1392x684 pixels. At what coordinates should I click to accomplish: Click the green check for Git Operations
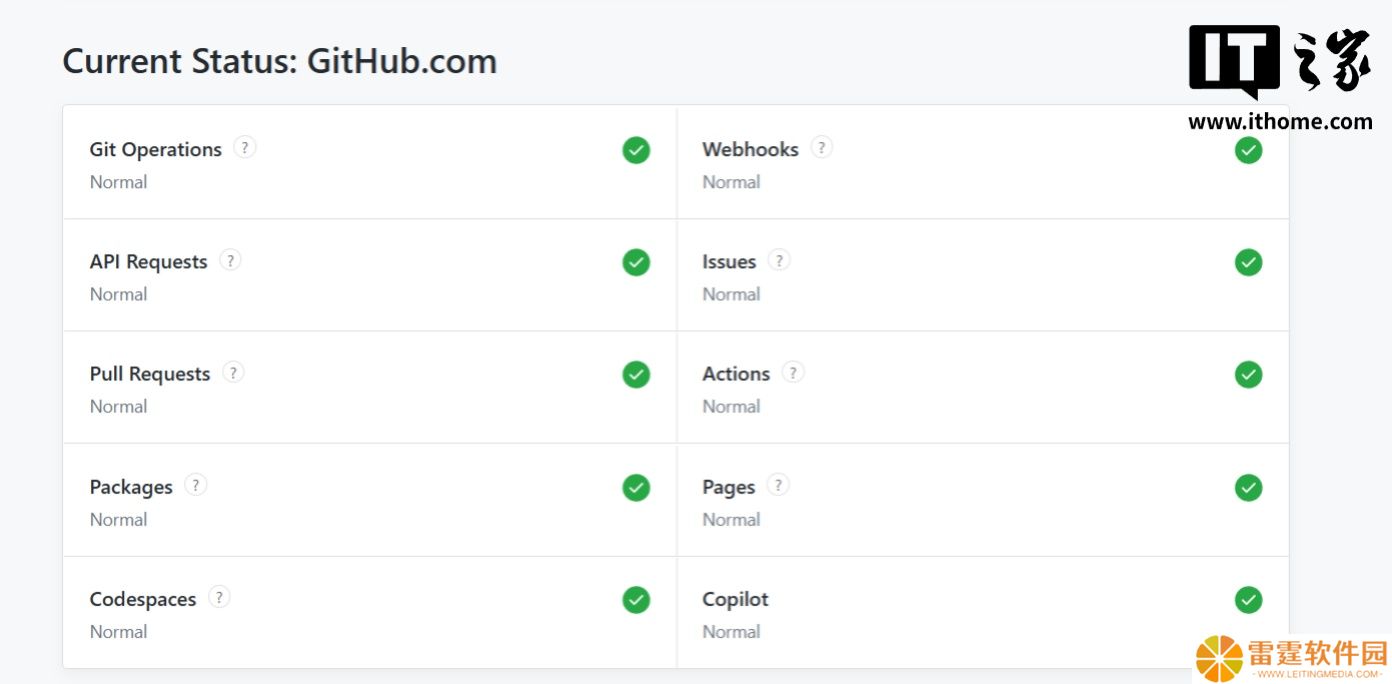pos(636,150)
